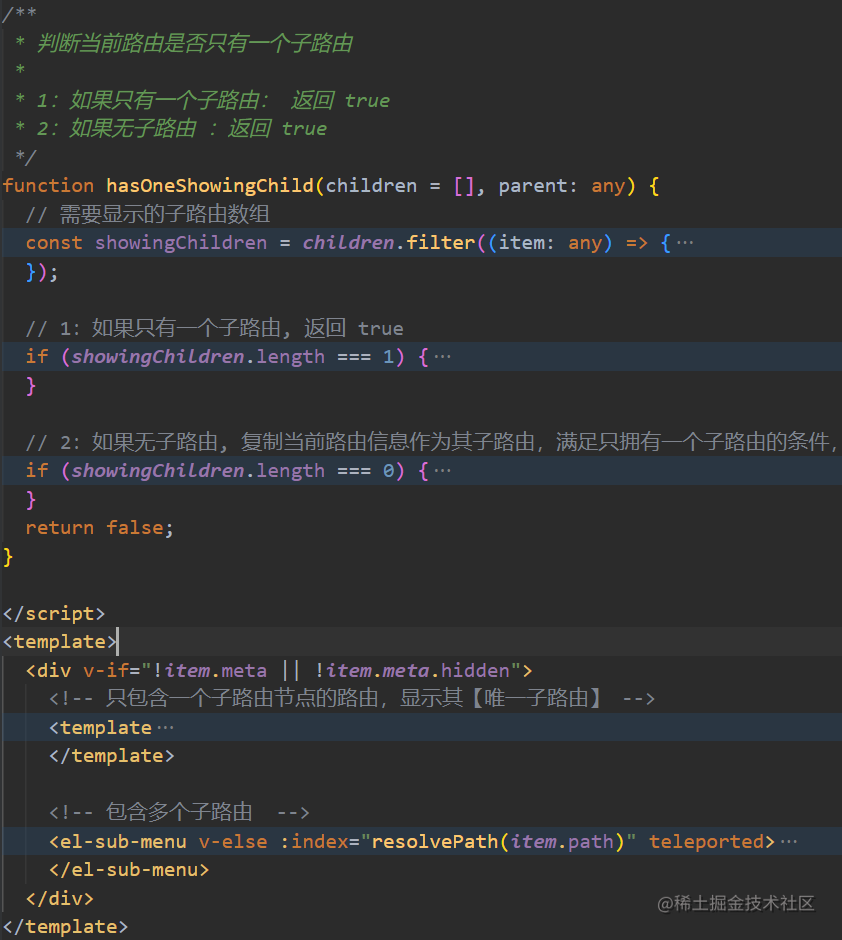
Task: Expand the collapsed template element in markup
Action: click(166, 727)
